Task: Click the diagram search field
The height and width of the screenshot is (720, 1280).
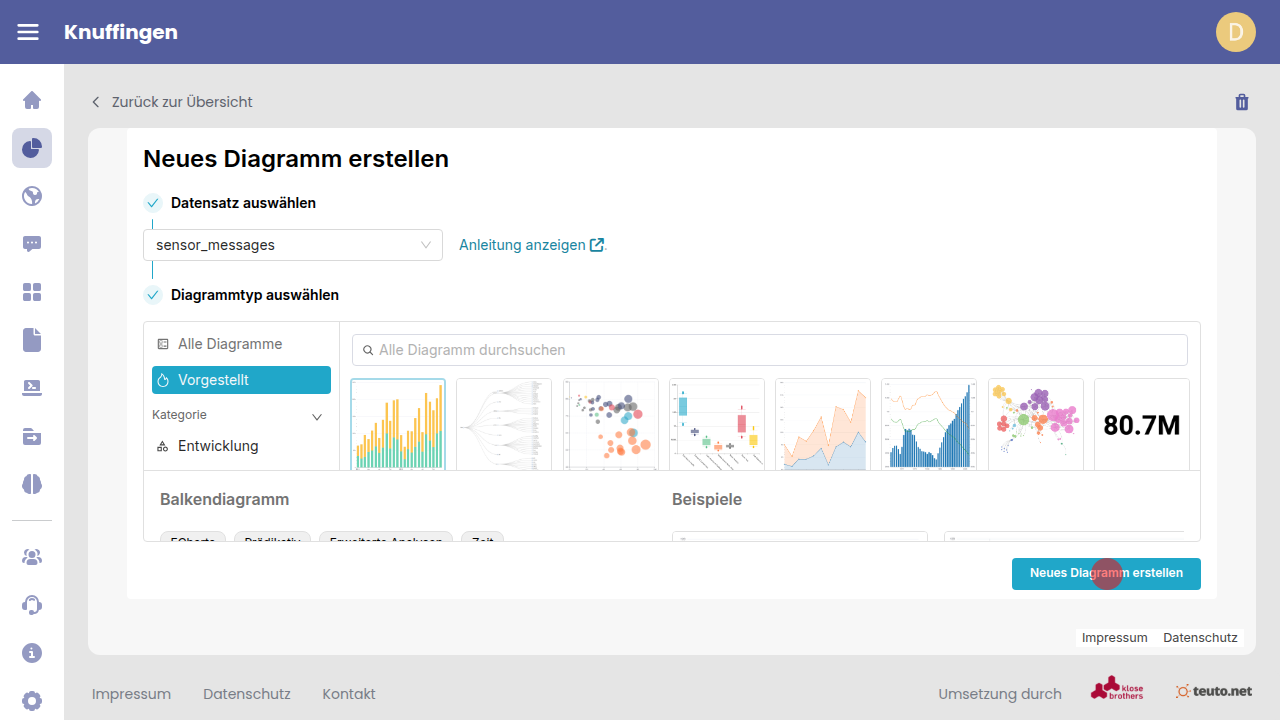Action: click(769, 350)
